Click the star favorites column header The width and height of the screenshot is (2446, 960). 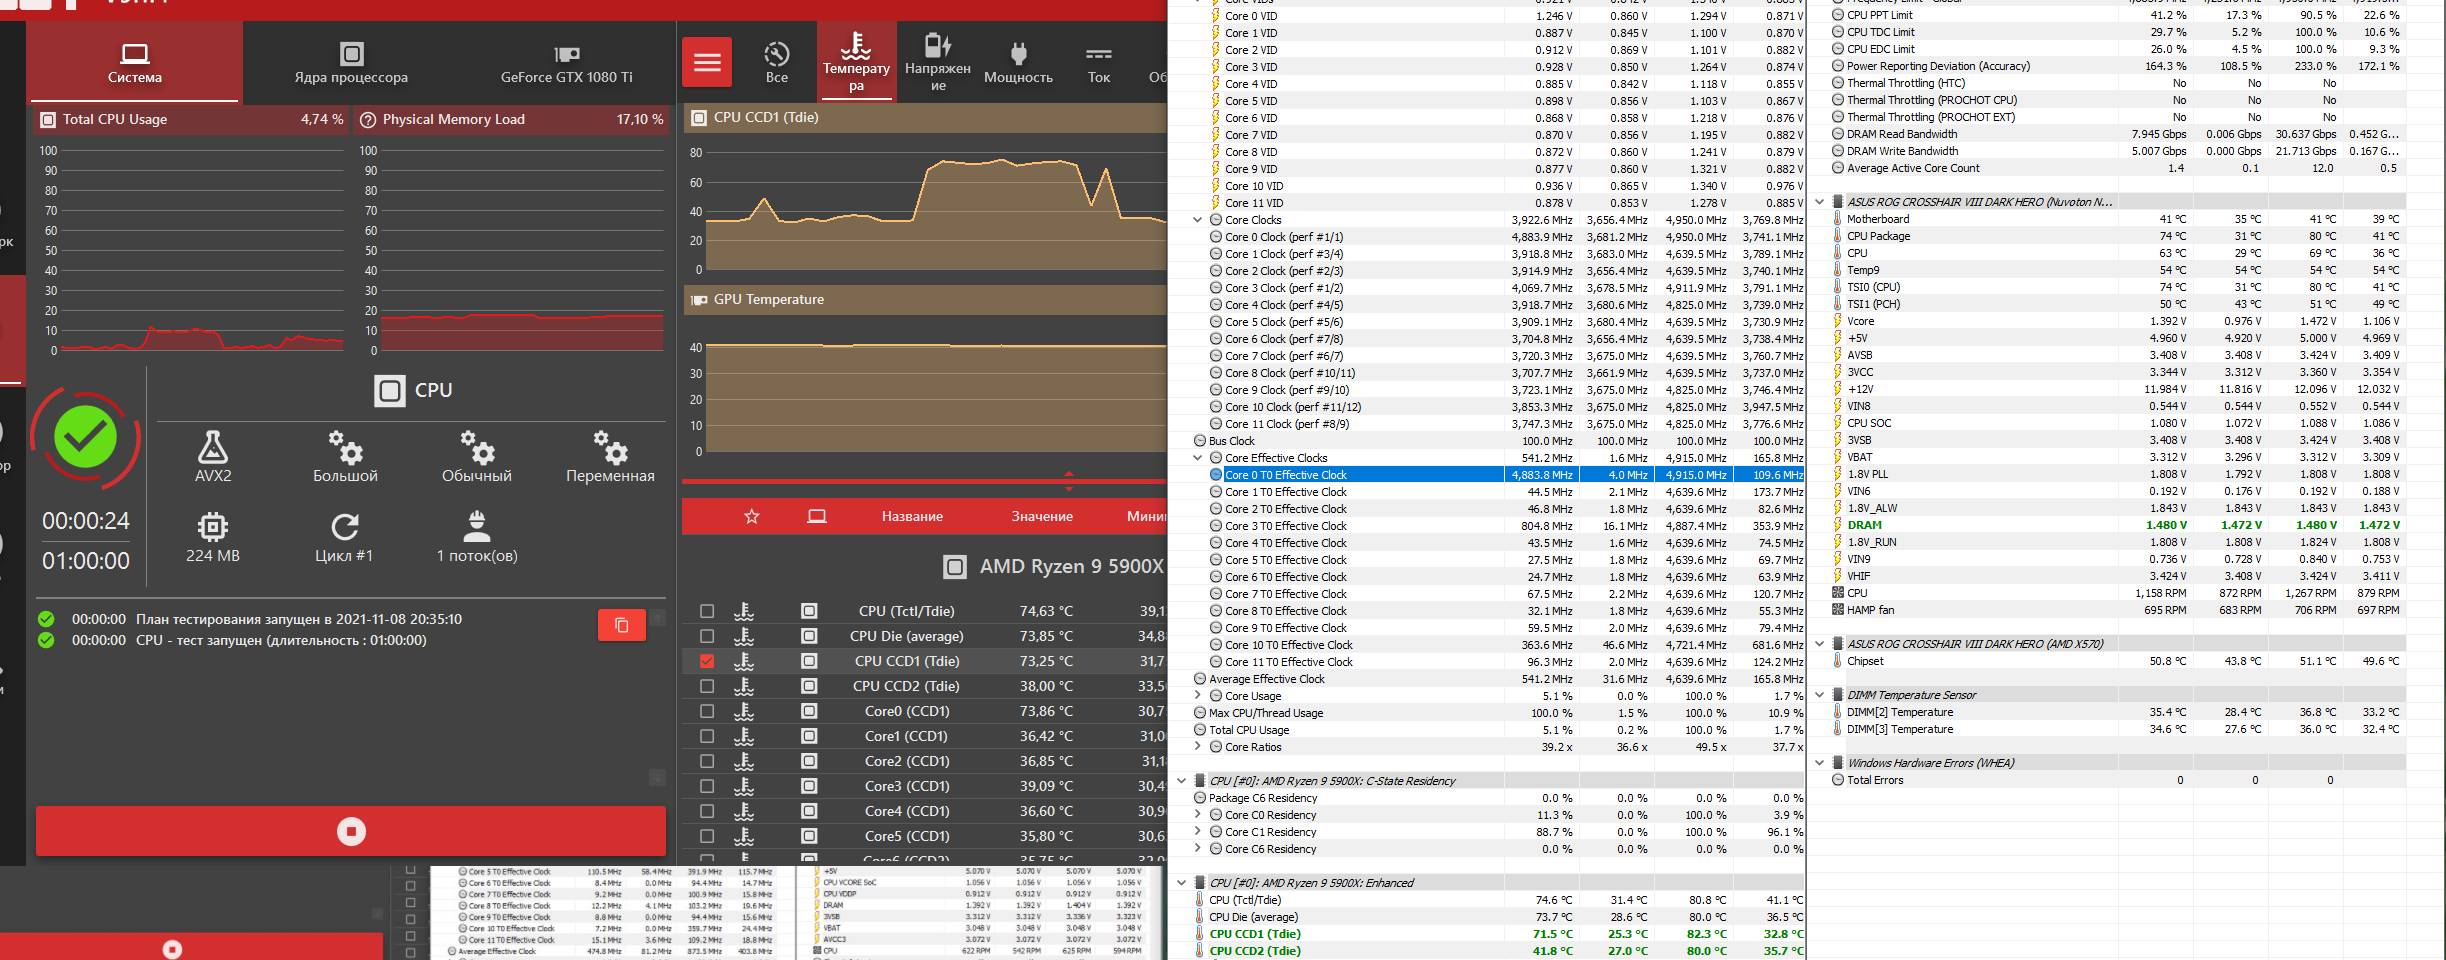coord(752,516)
